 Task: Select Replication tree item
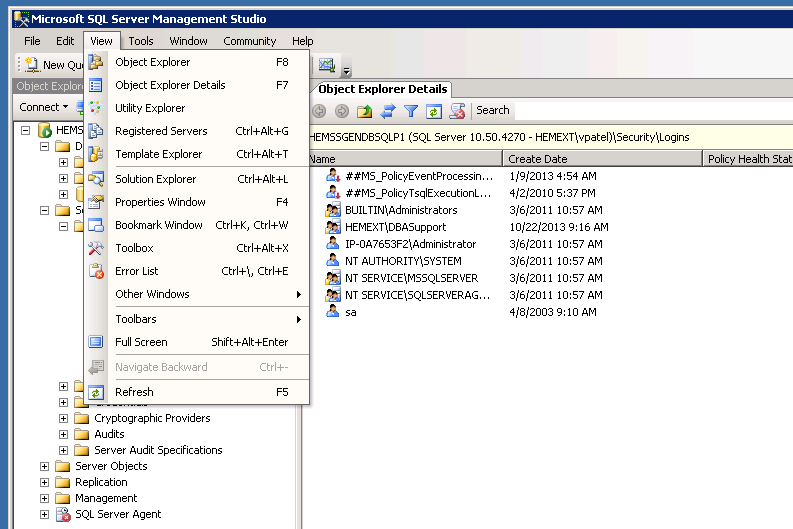(101, 482)
